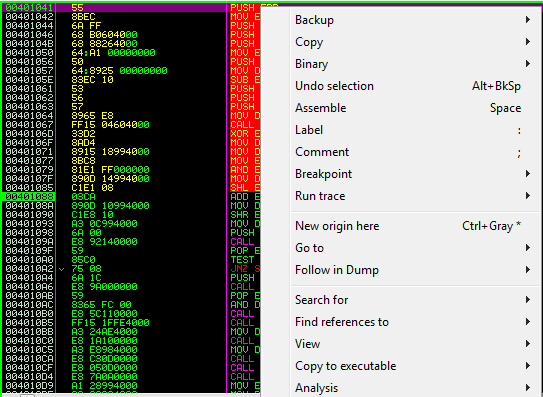
Task: Select address row 0040108A
Action: click(x=29, y=205)
